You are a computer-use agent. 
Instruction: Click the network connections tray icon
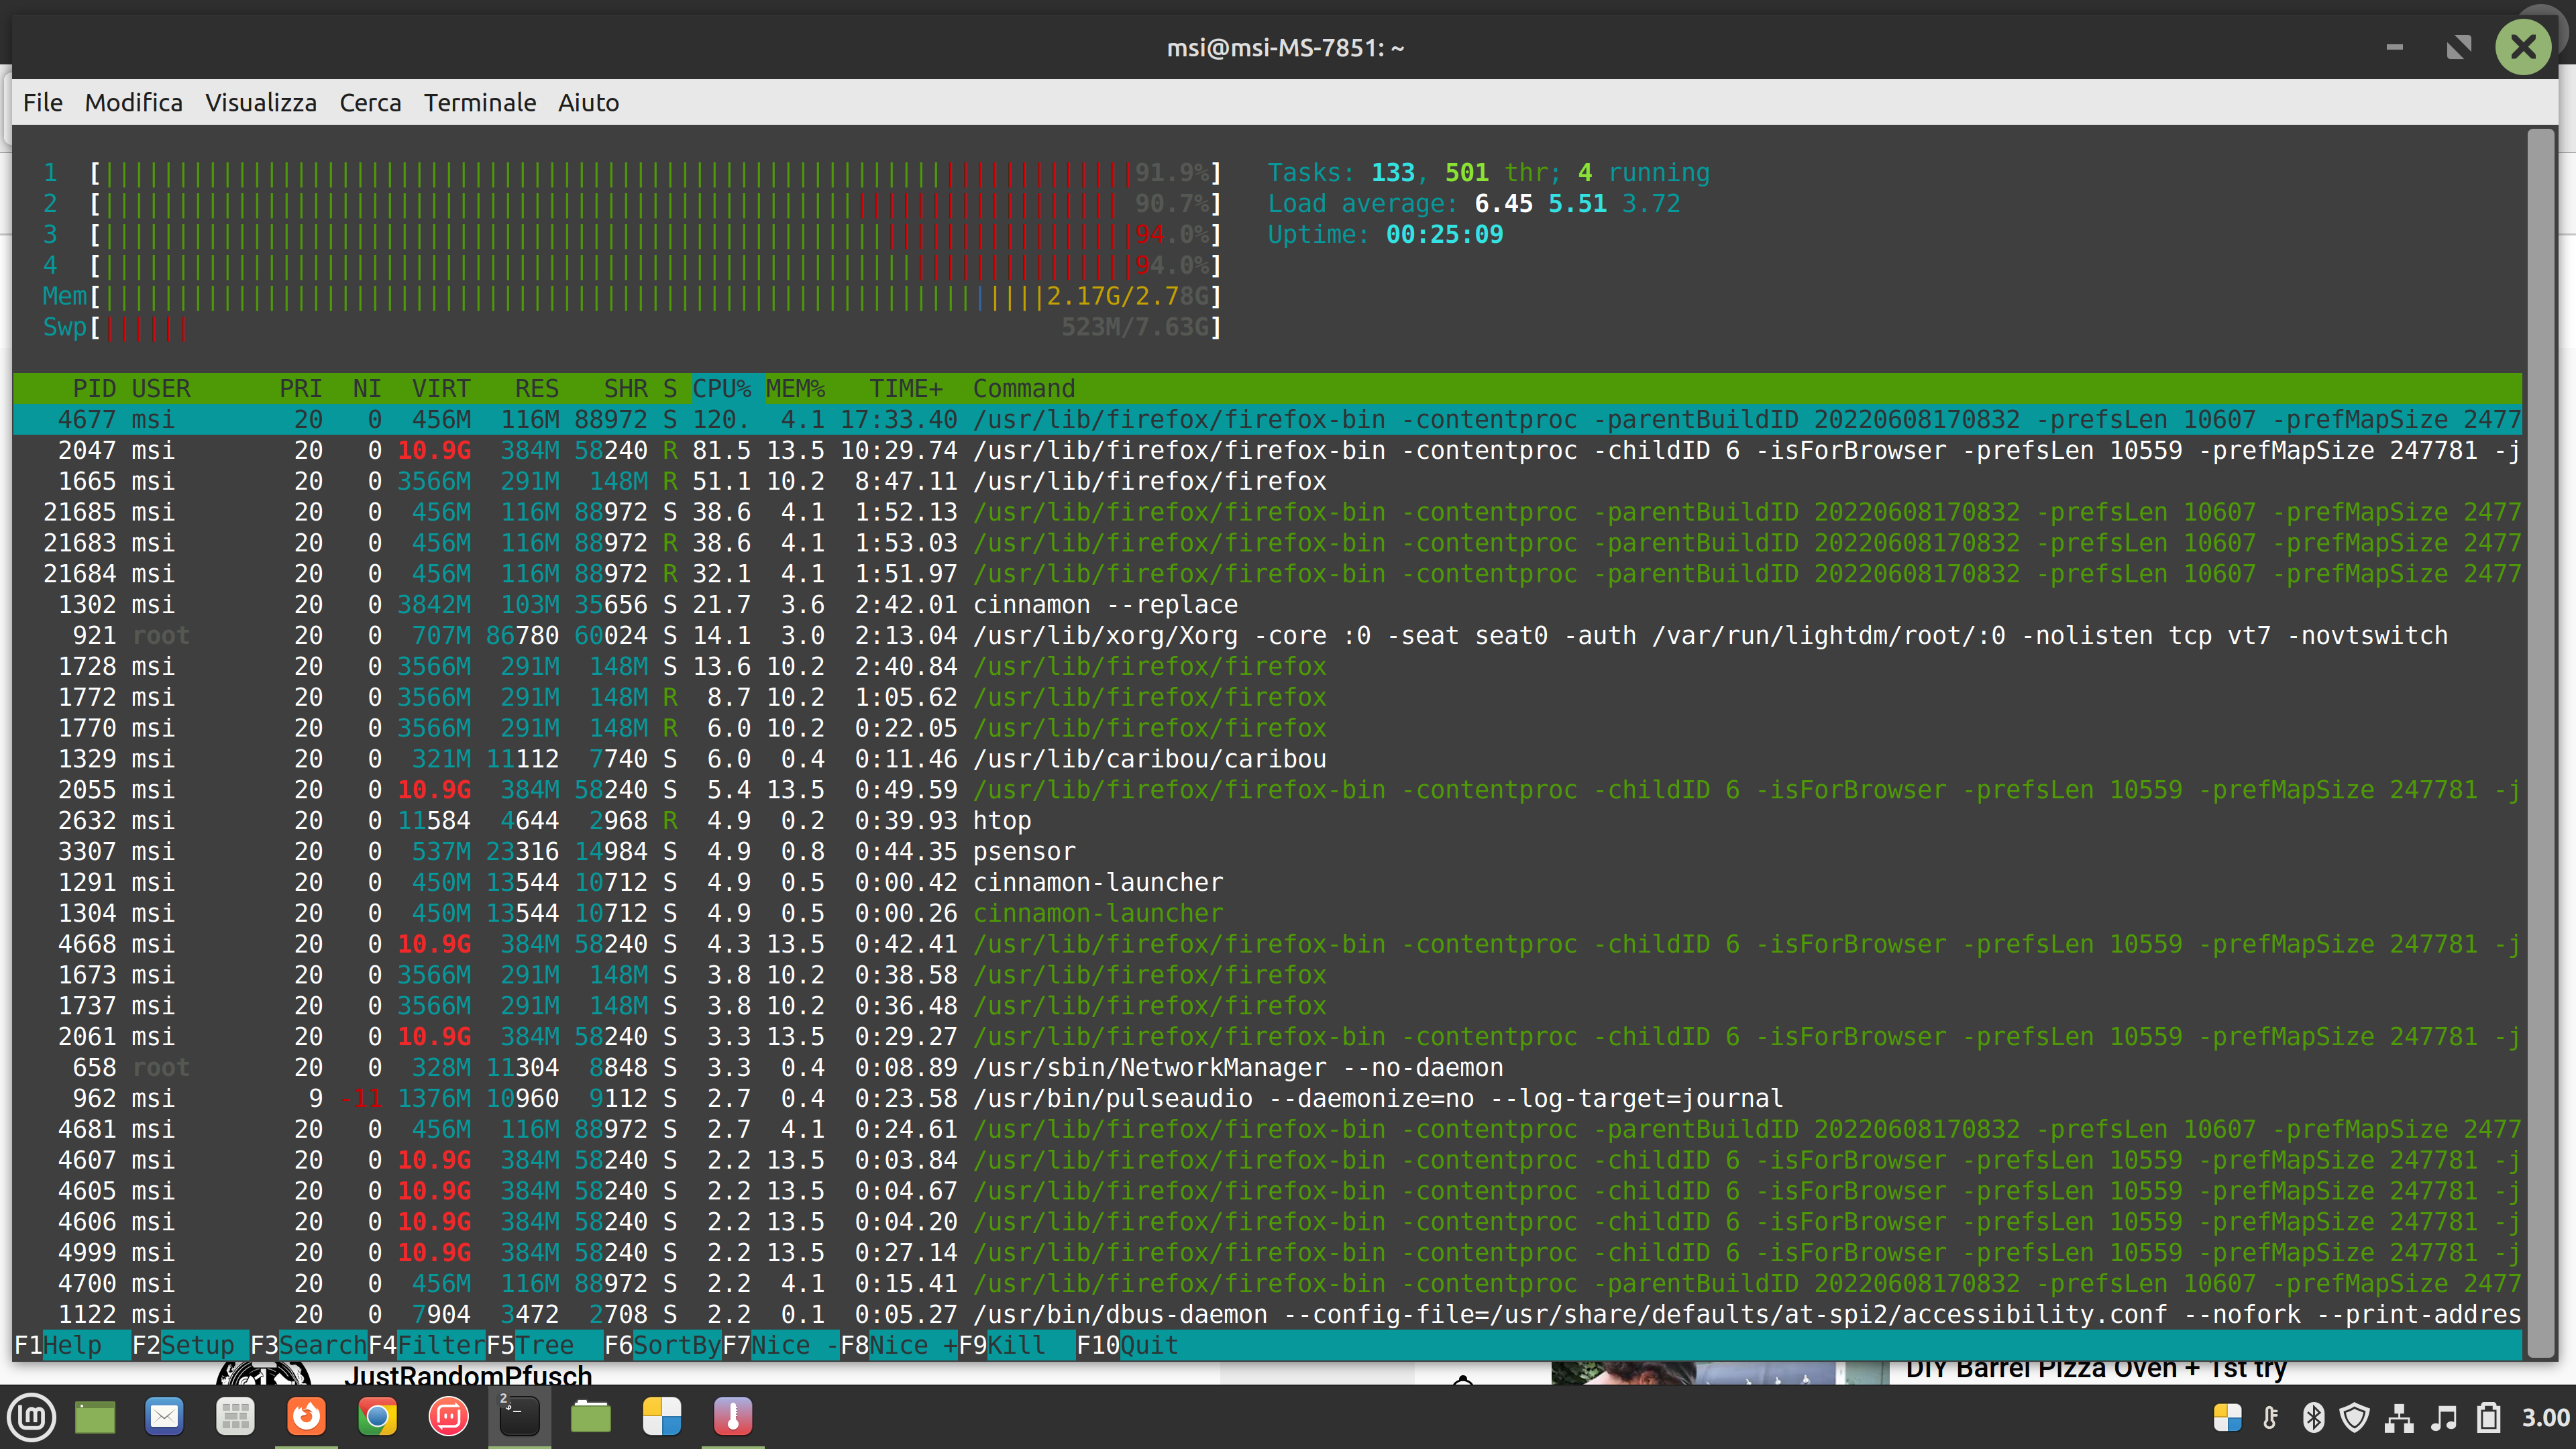(x=2398, y=1418)
